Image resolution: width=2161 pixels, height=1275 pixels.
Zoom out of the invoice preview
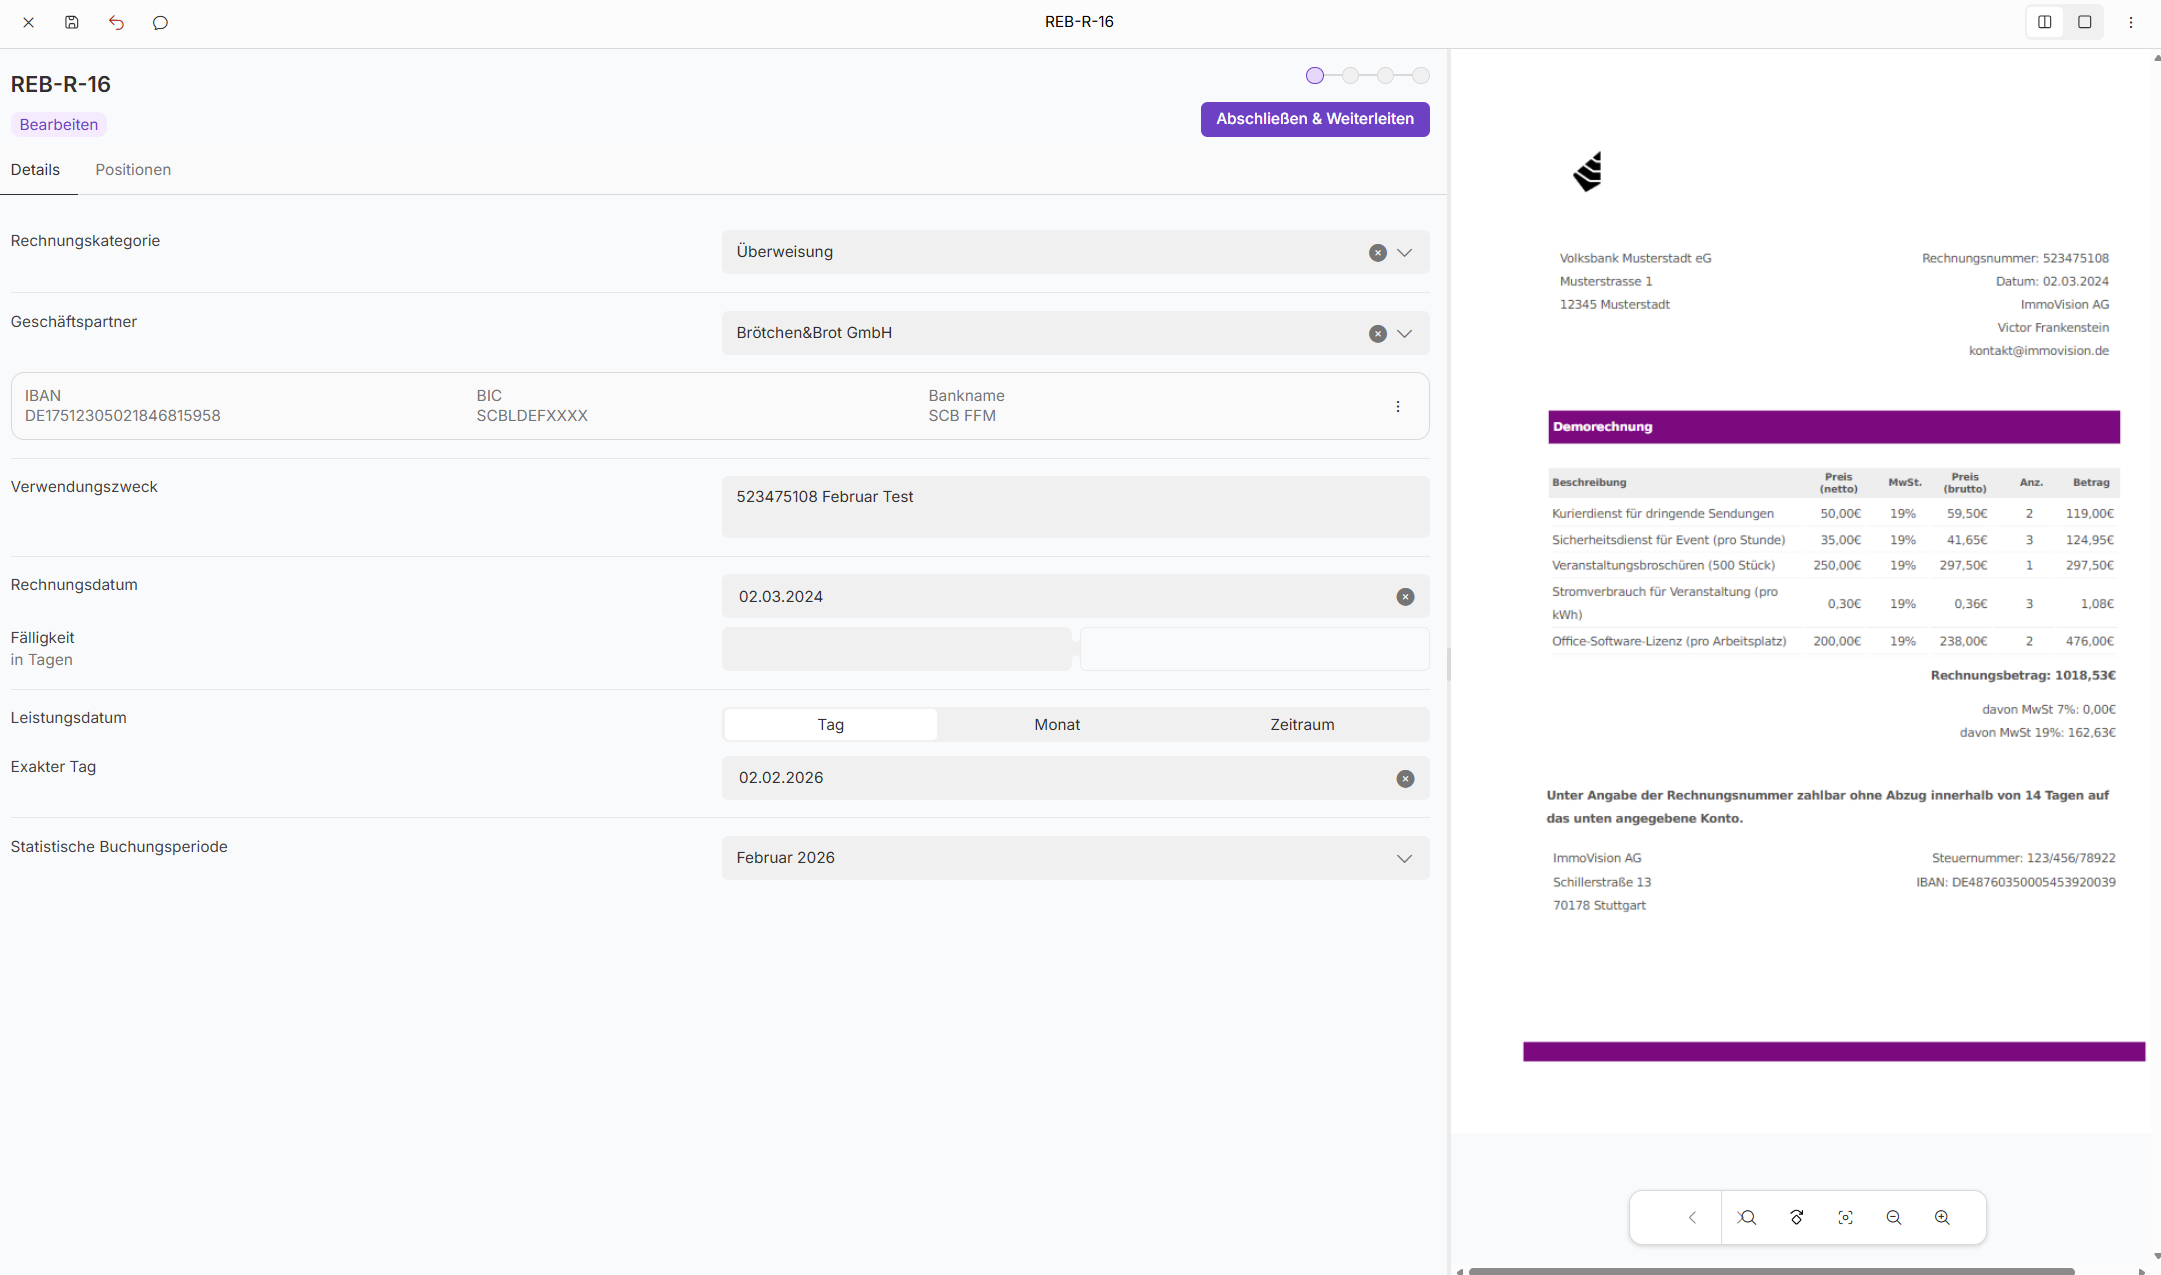click(1894, 1217)
